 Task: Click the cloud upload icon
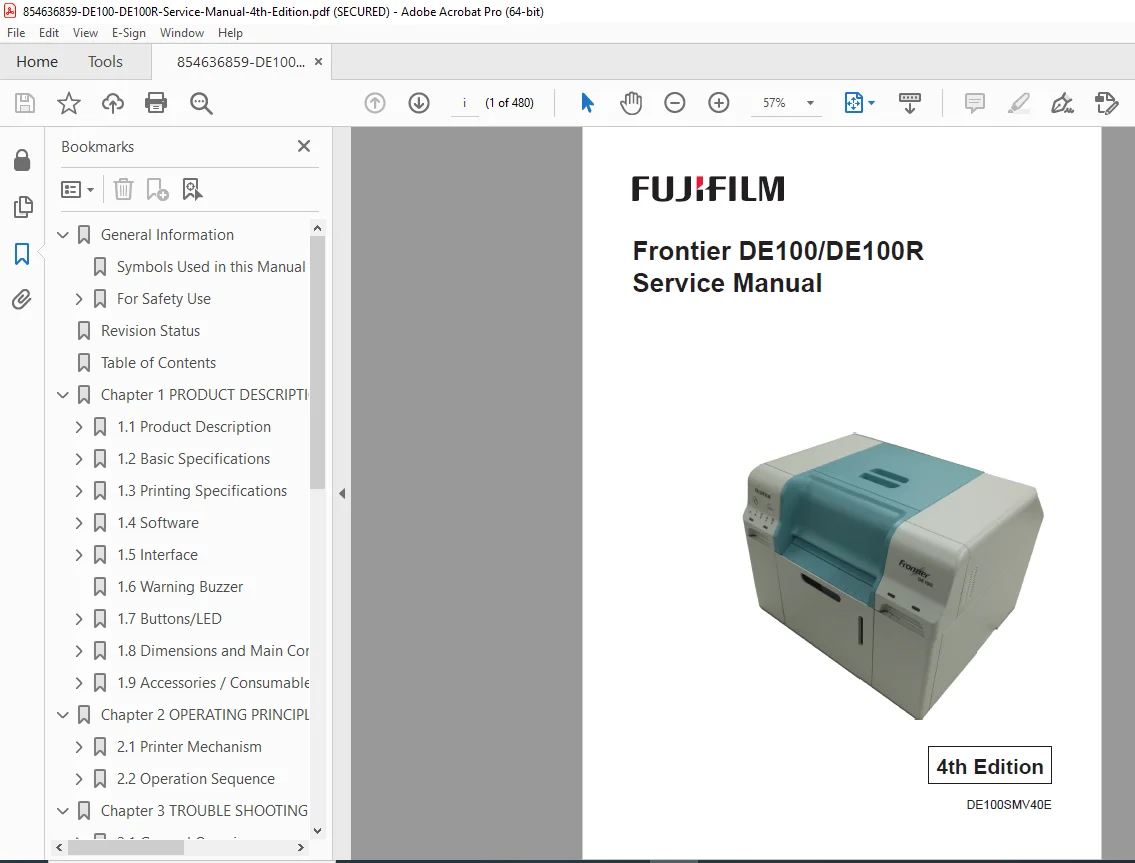click(x=112, y=103)
